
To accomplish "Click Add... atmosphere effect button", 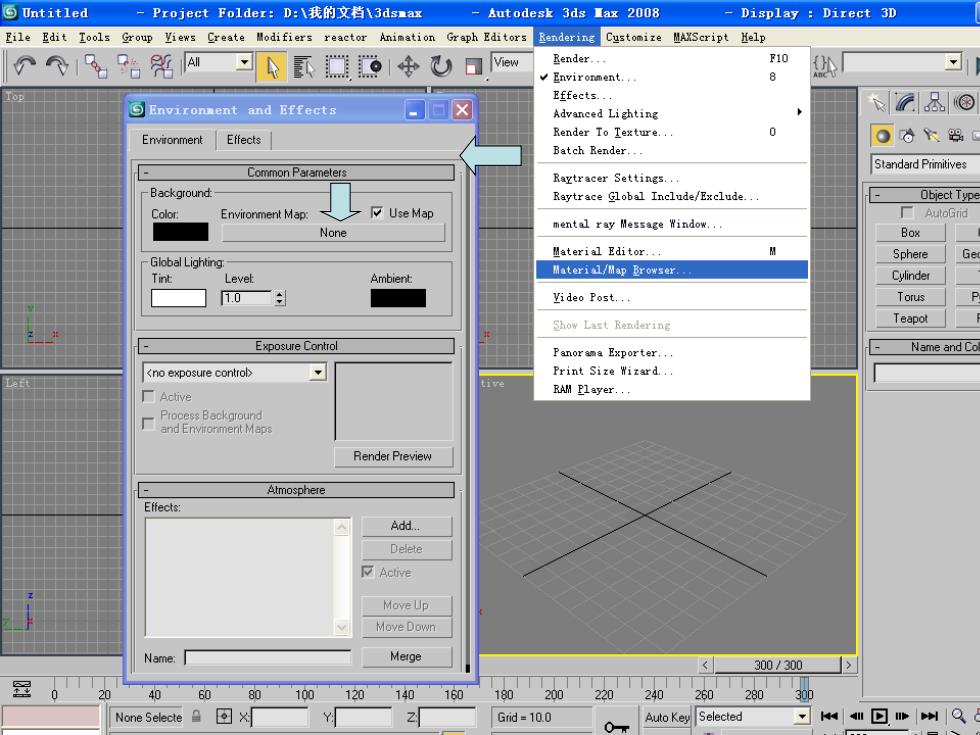I will [406, 526].
